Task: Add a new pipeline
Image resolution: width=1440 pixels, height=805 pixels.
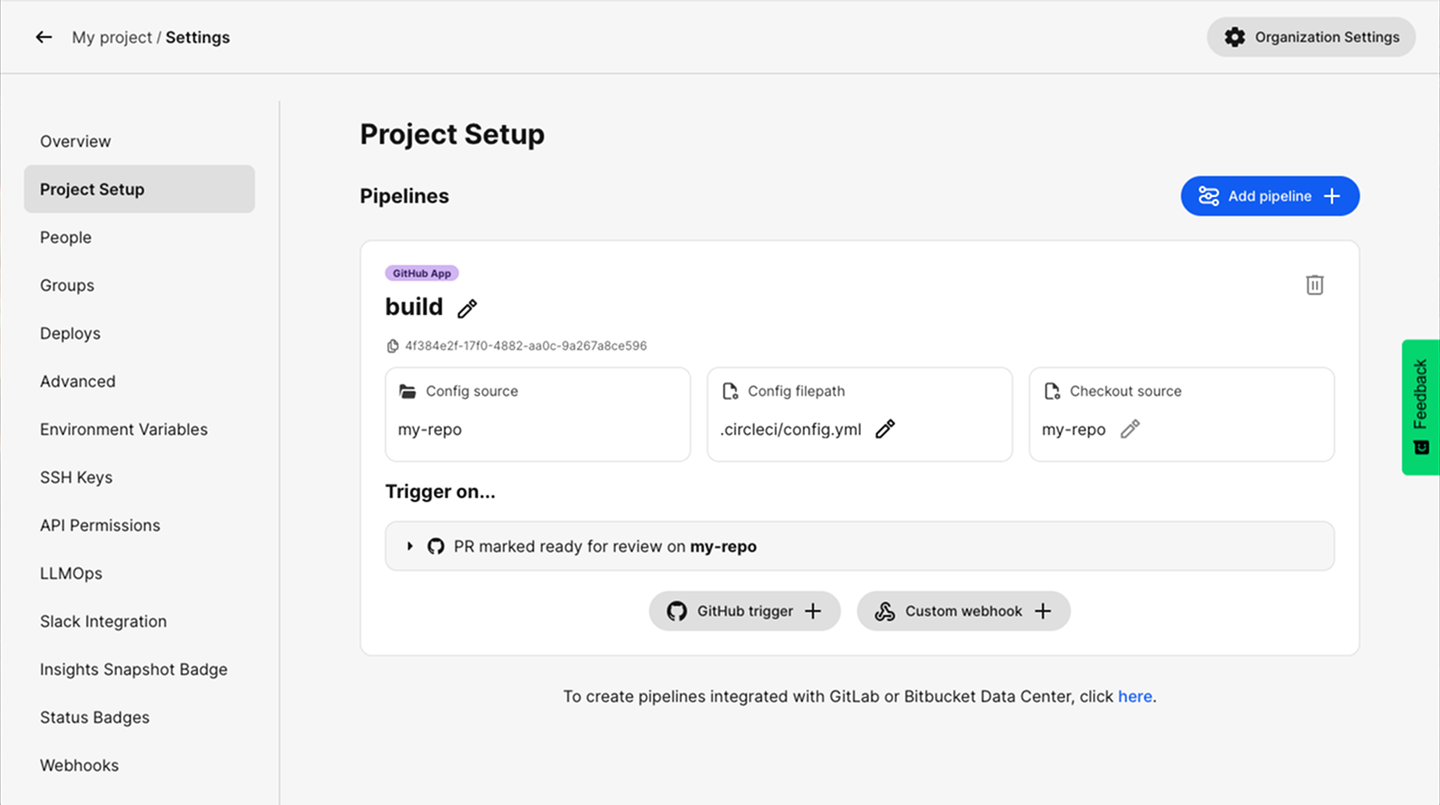Action: pyautogui.click(x=1269, y=196)
